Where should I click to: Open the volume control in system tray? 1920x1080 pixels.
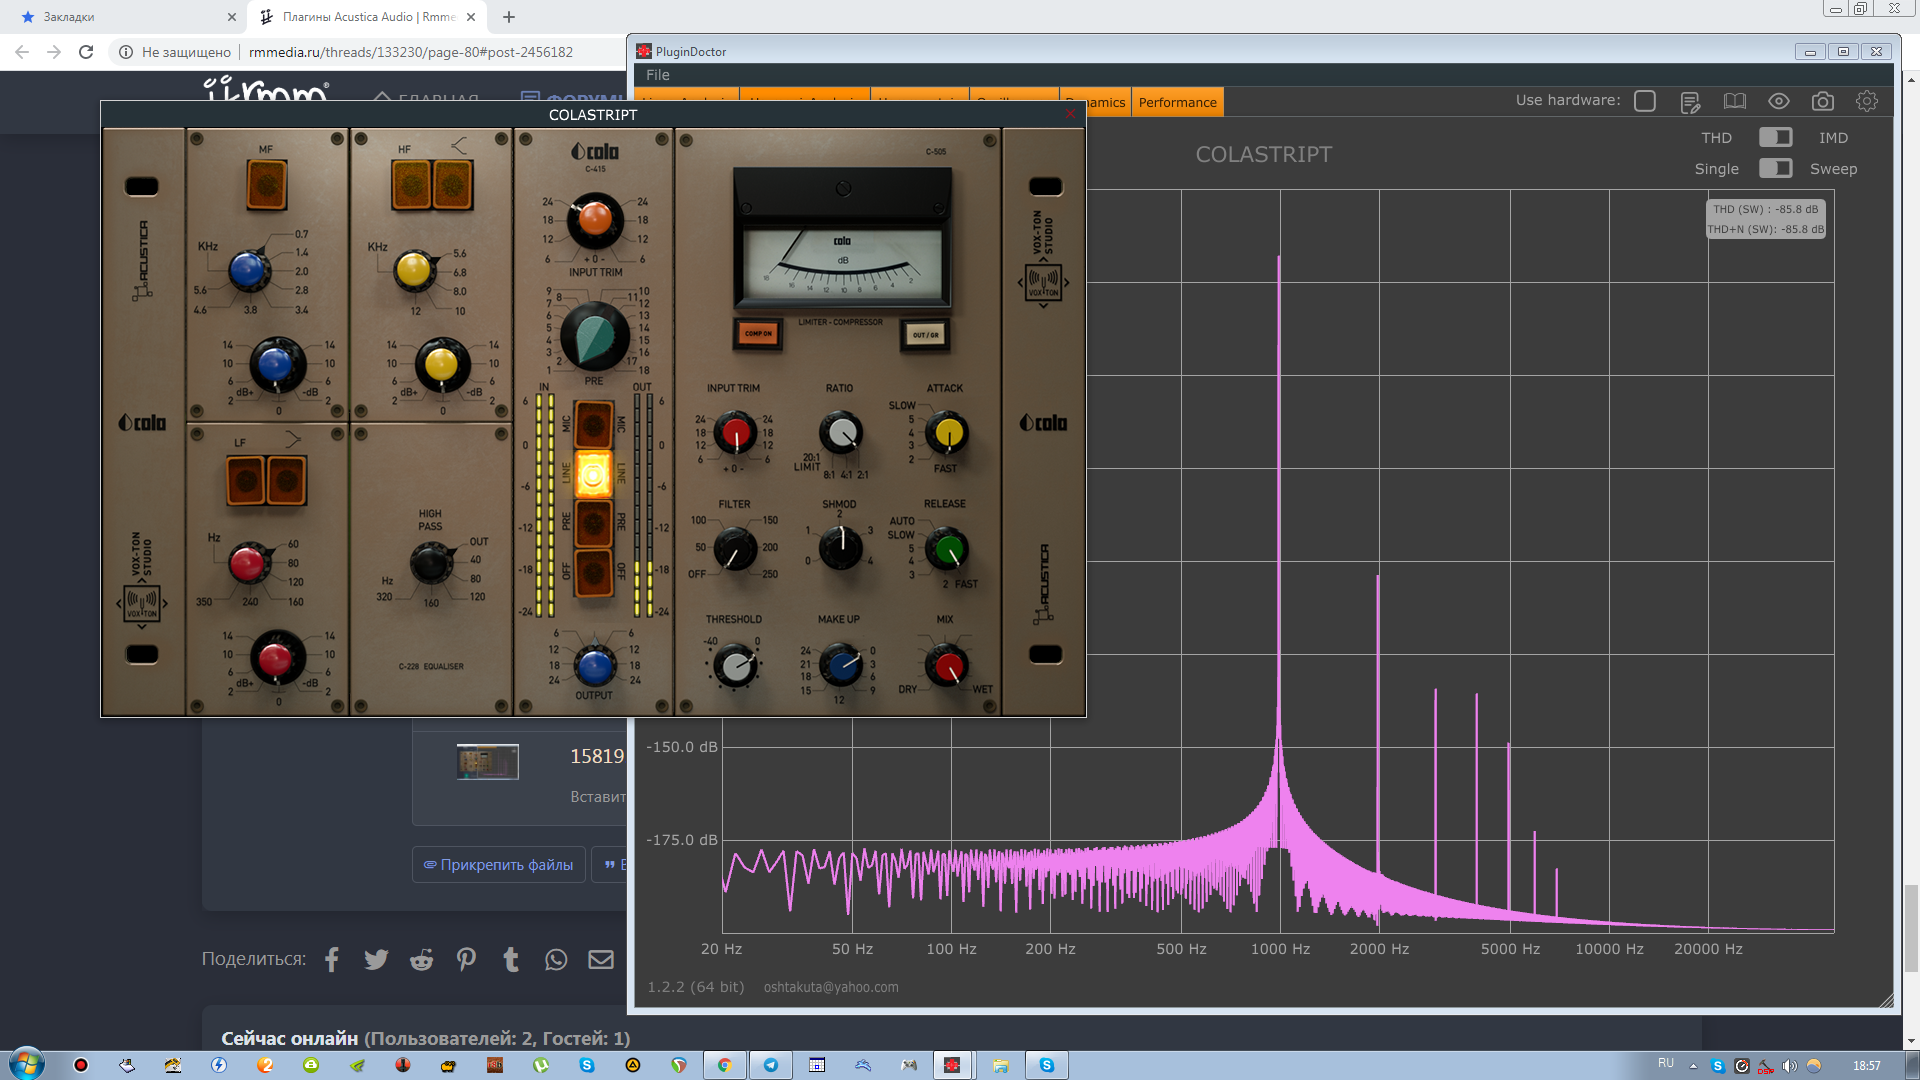1789,1065
